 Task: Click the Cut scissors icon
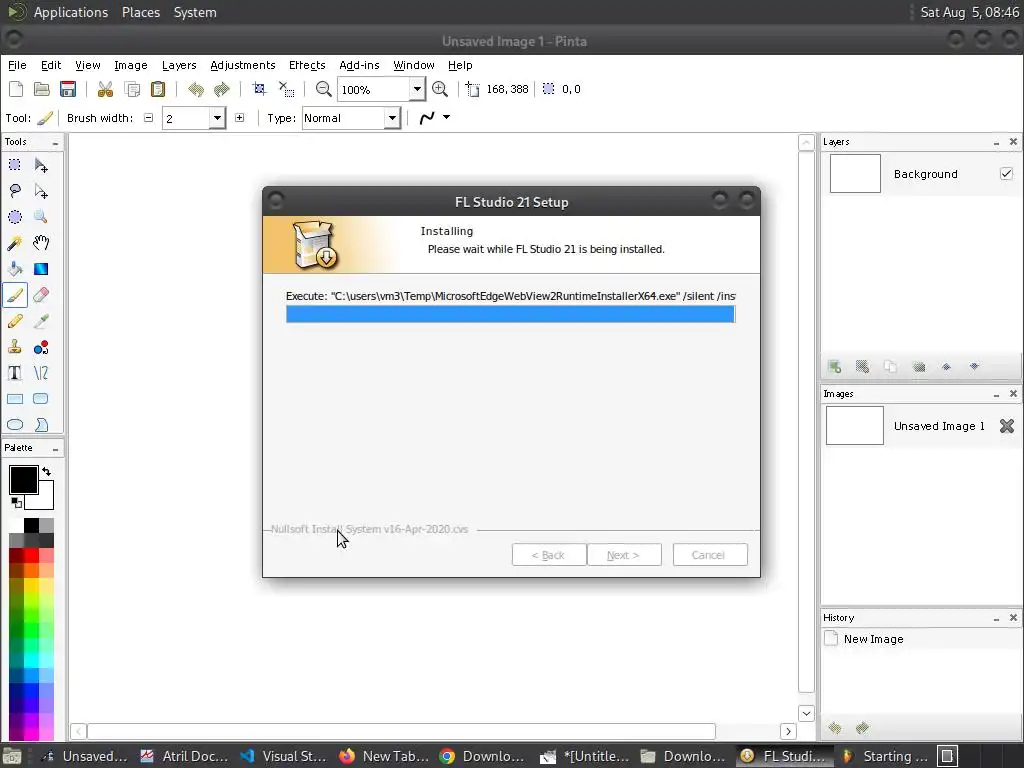coord(105,89)
